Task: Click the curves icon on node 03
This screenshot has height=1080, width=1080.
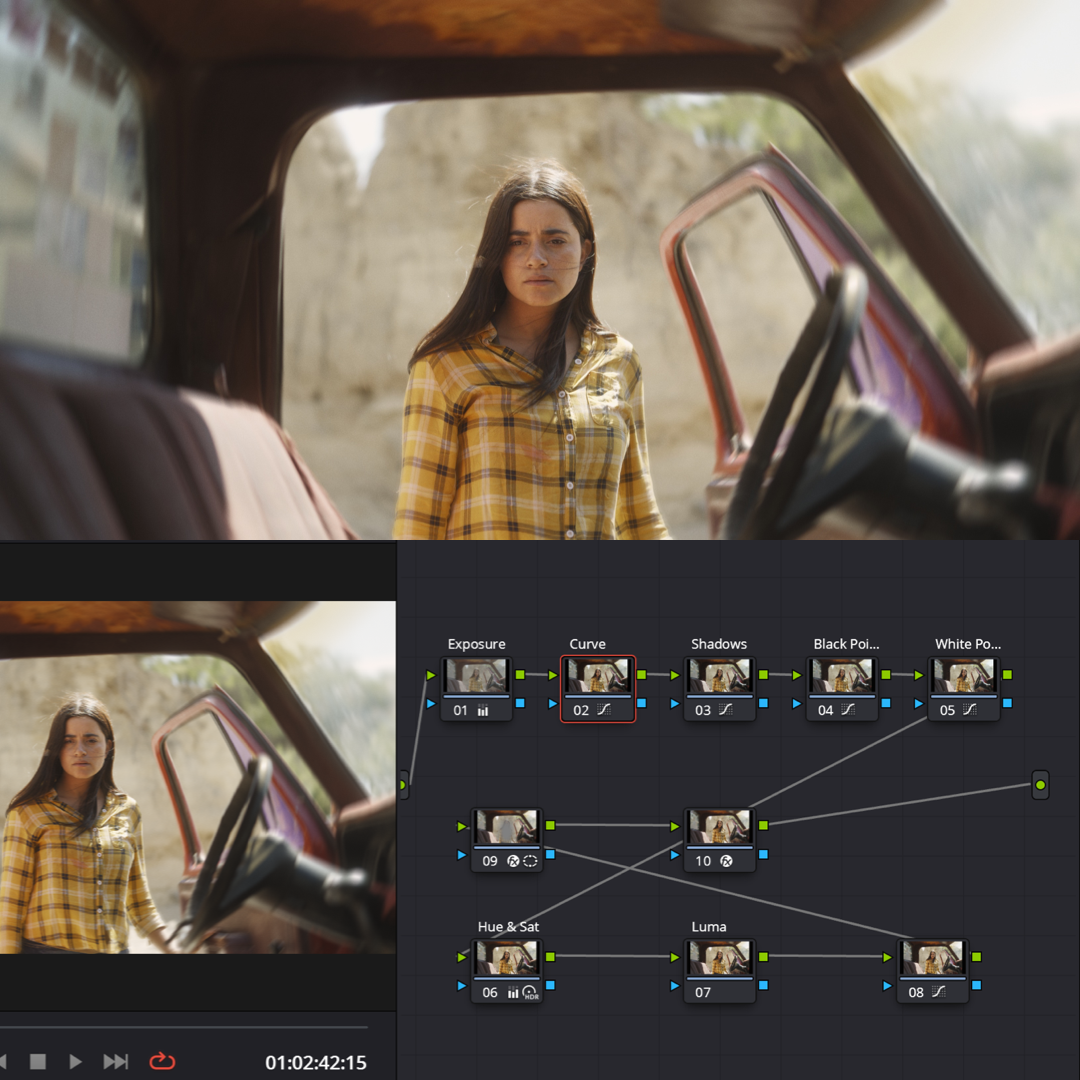Action: click(725, 709)
